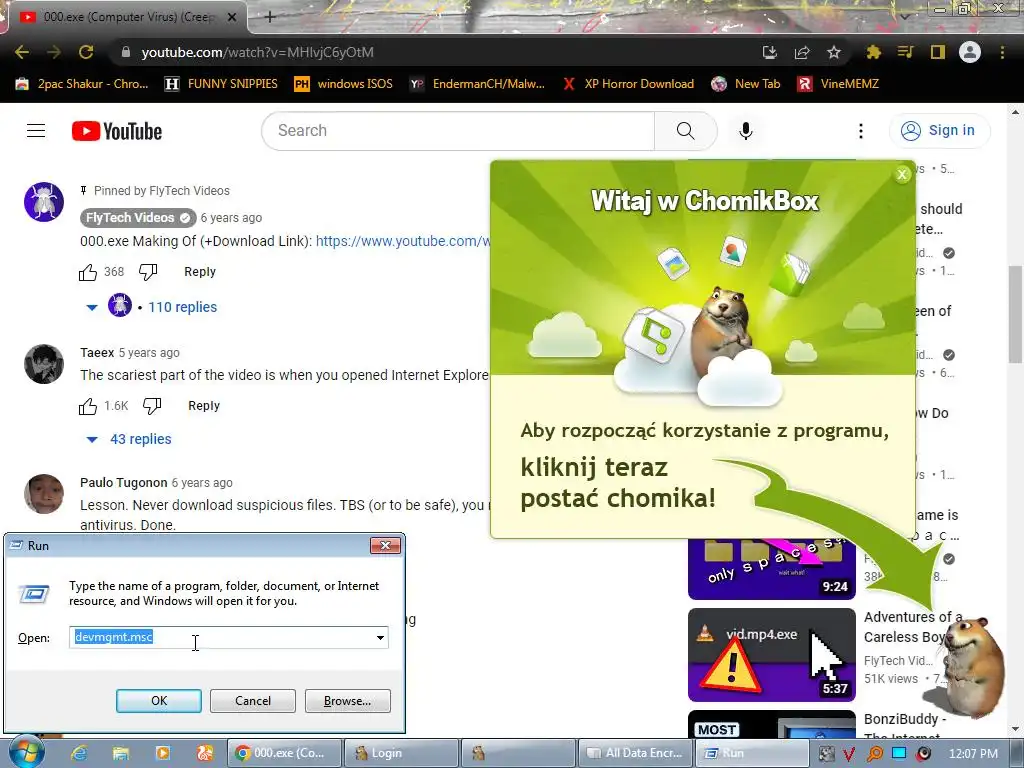Click YouTube Search input box

click(x=458, y=131)
